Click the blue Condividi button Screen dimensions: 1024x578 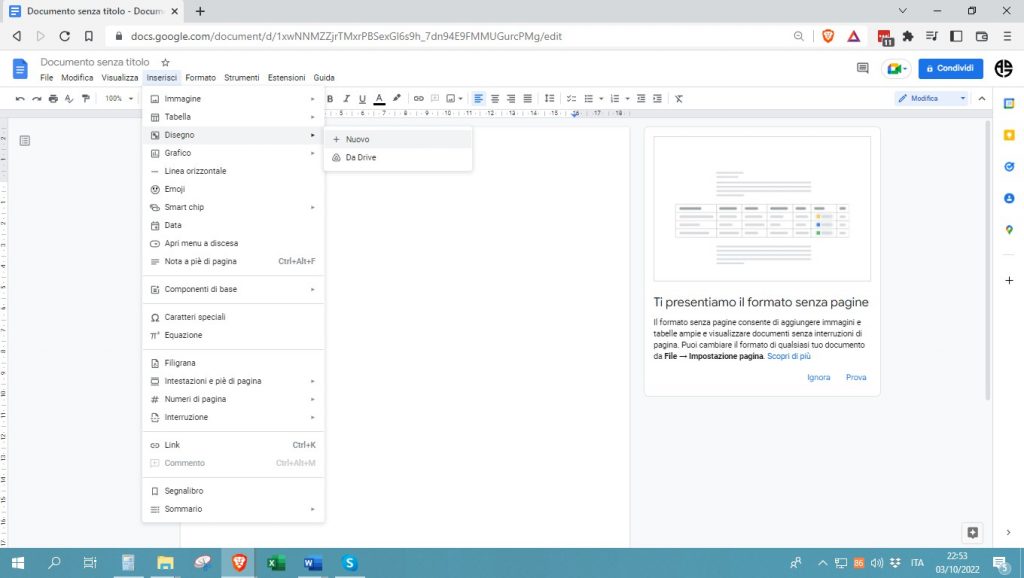pyautogui.click(x=950, y=68)
